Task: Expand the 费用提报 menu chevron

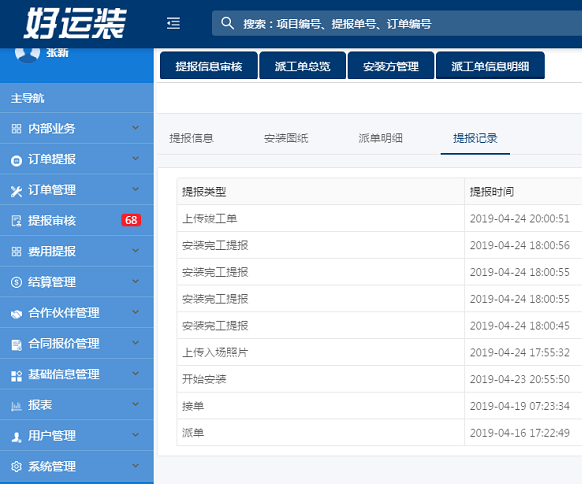Action: [x=135, y=251]
